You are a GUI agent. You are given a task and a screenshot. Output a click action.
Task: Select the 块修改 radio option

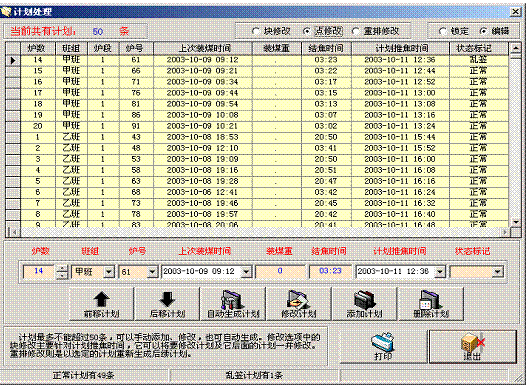coord(256,31)
